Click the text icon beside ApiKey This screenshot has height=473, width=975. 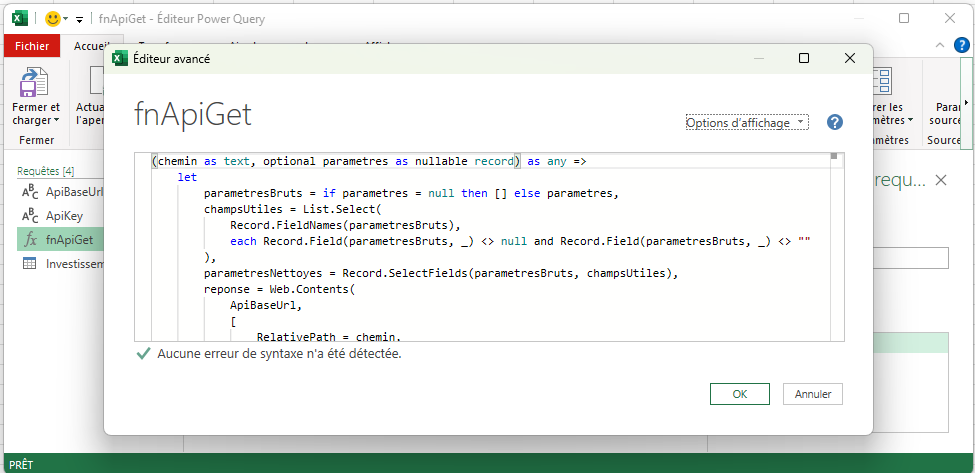click(29, 216)
